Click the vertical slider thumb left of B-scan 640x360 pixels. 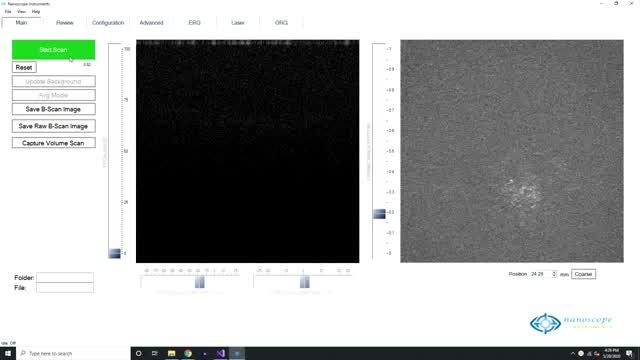tap(115, 253)
